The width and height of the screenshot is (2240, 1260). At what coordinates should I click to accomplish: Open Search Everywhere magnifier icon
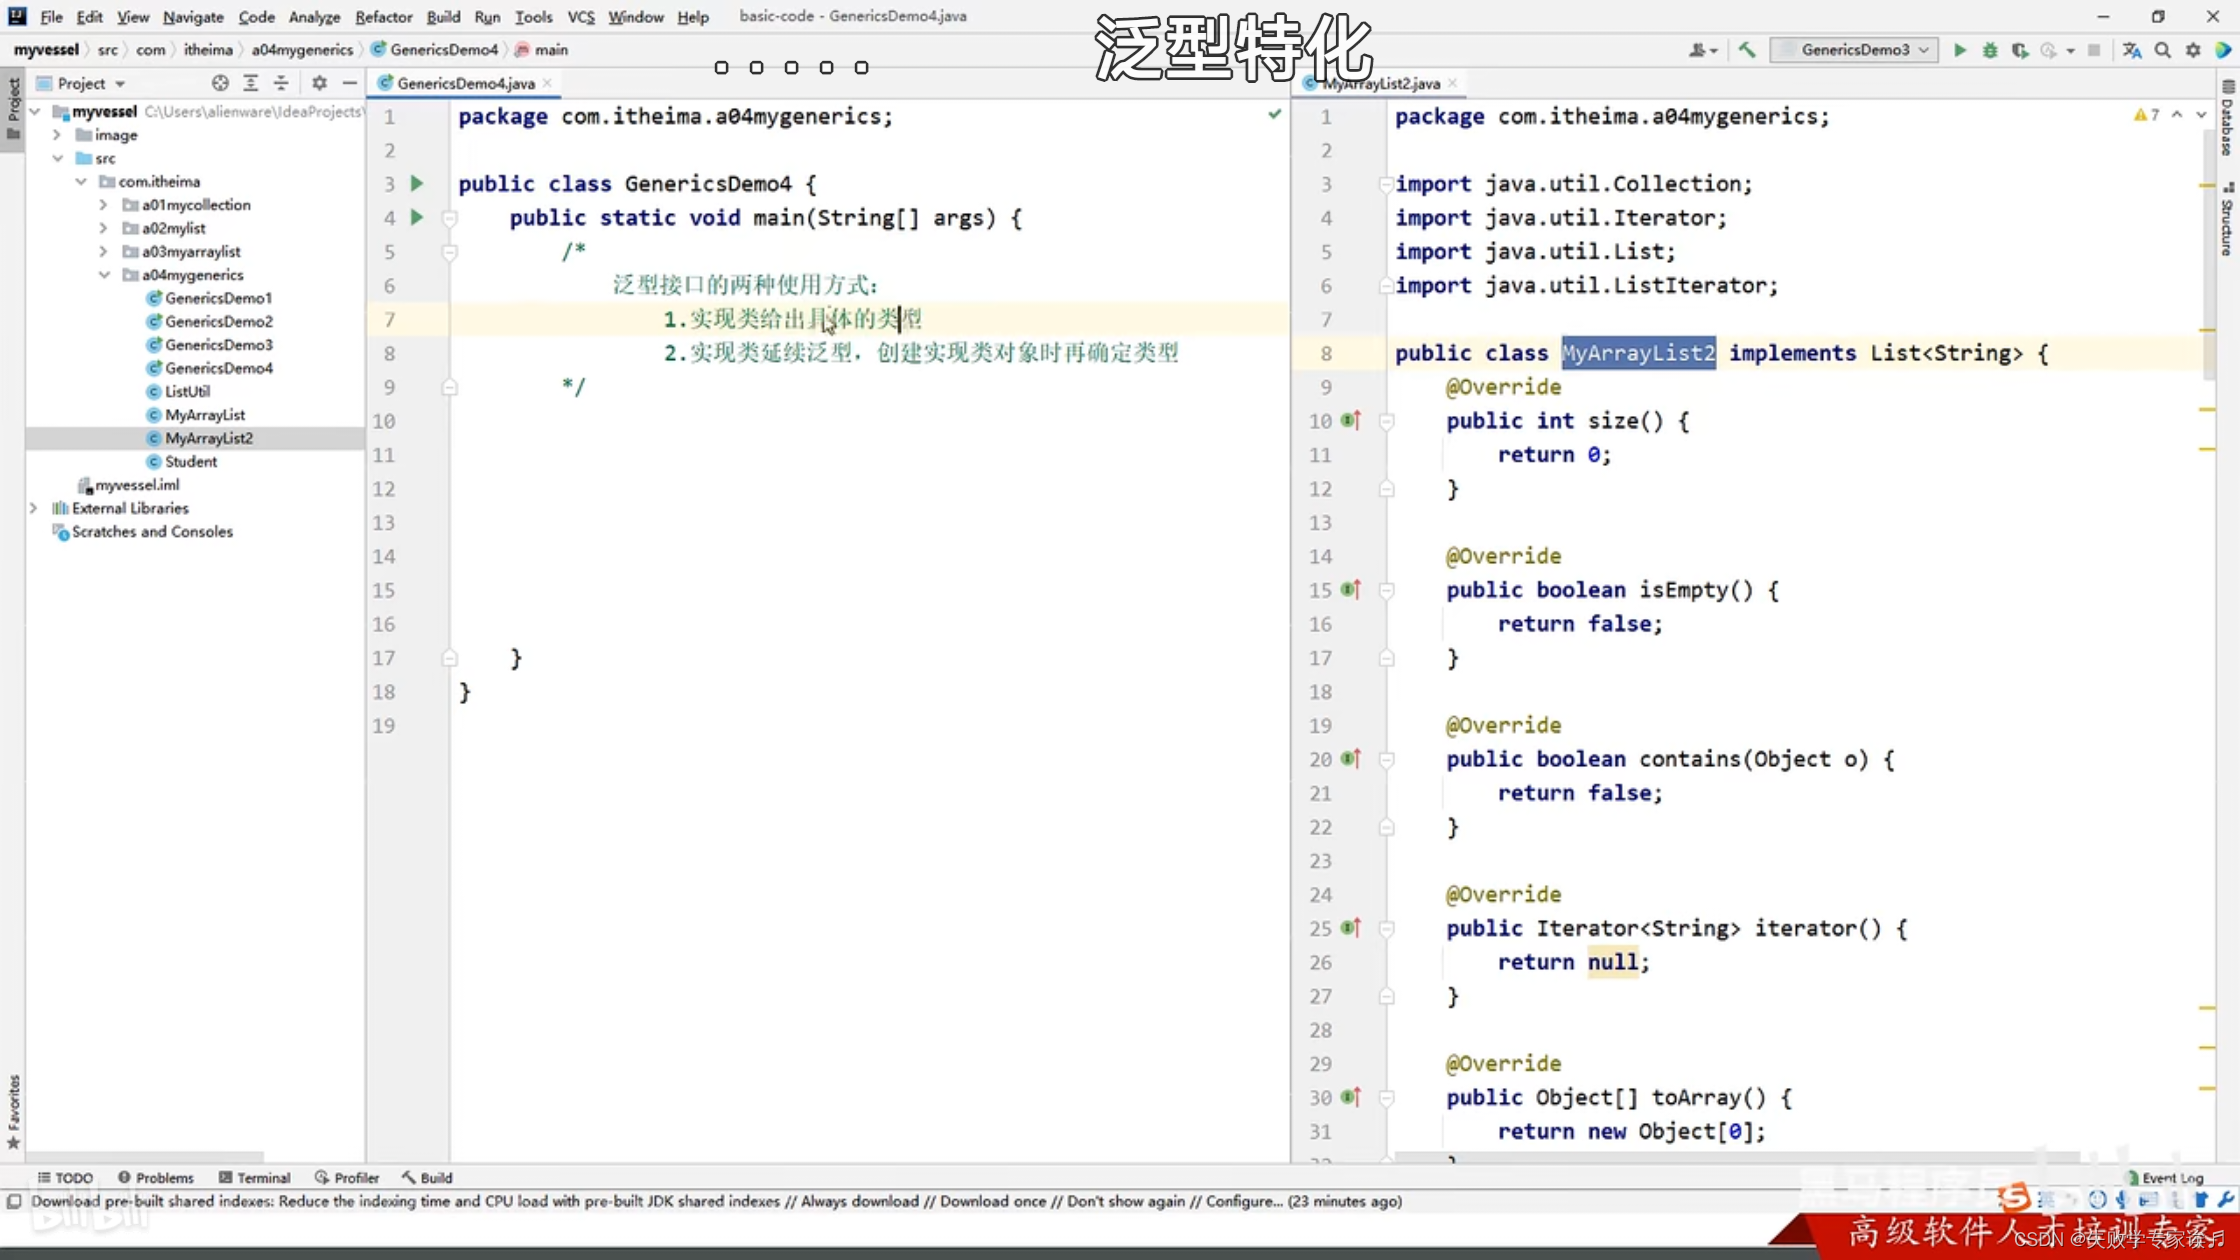point(2163,50)
